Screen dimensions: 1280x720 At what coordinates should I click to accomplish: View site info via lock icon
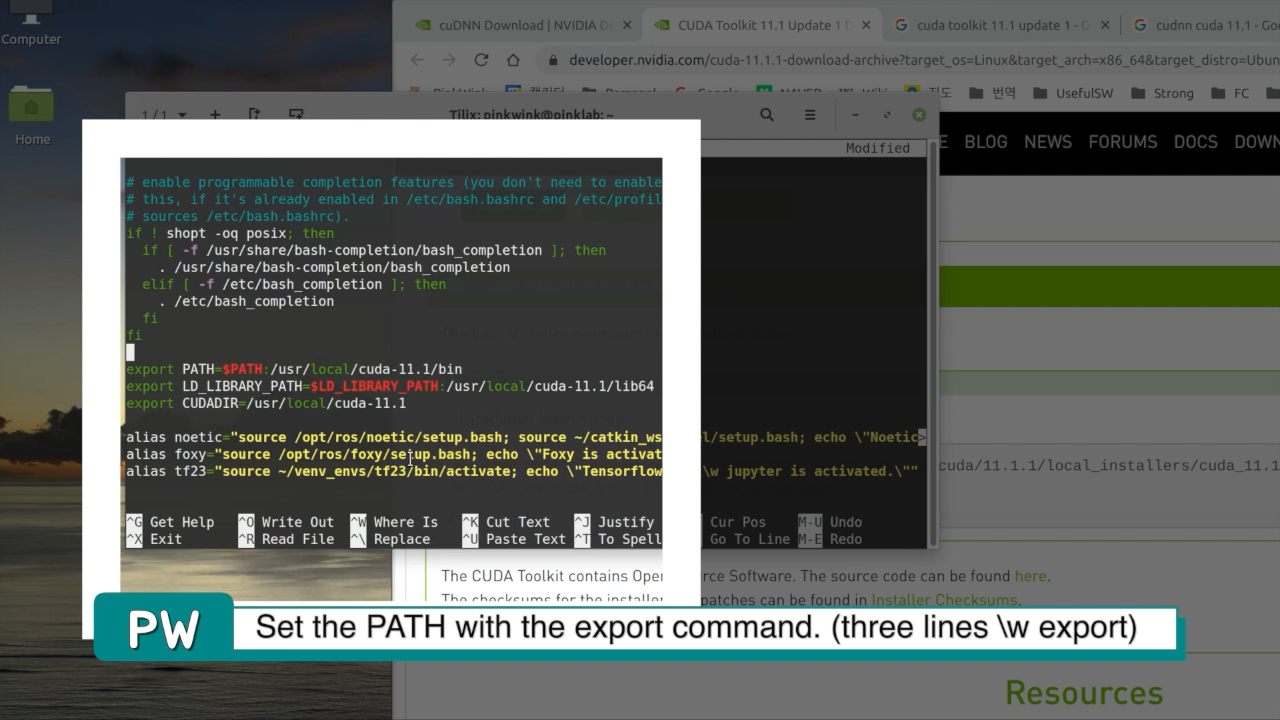pyautogui.click(x=553, y=60)
